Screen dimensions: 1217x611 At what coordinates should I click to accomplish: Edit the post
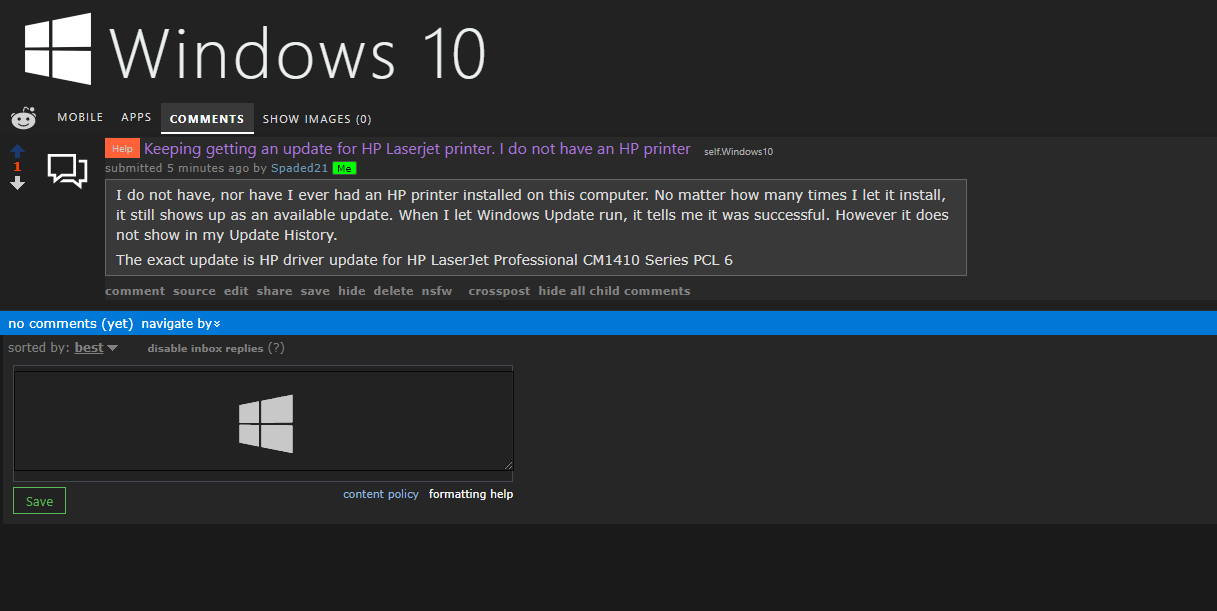(x=236, y=291)
